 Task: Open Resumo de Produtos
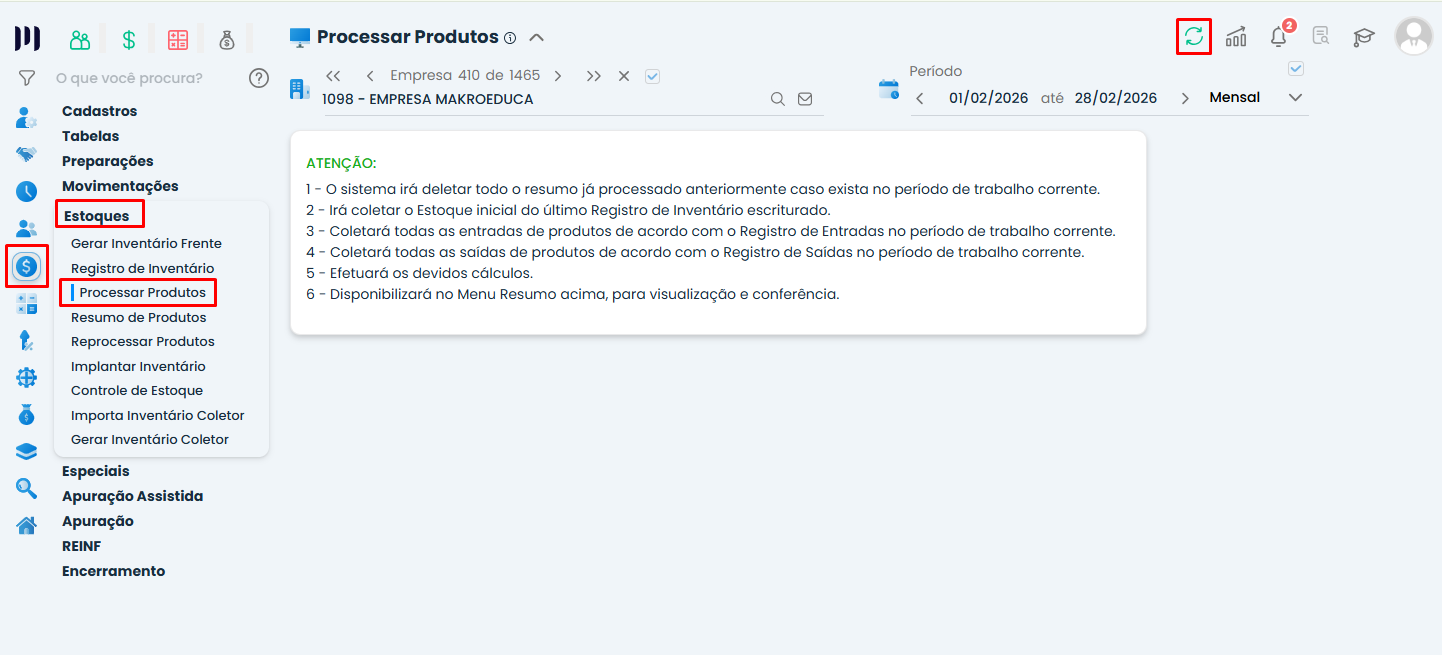pos(139,317)
